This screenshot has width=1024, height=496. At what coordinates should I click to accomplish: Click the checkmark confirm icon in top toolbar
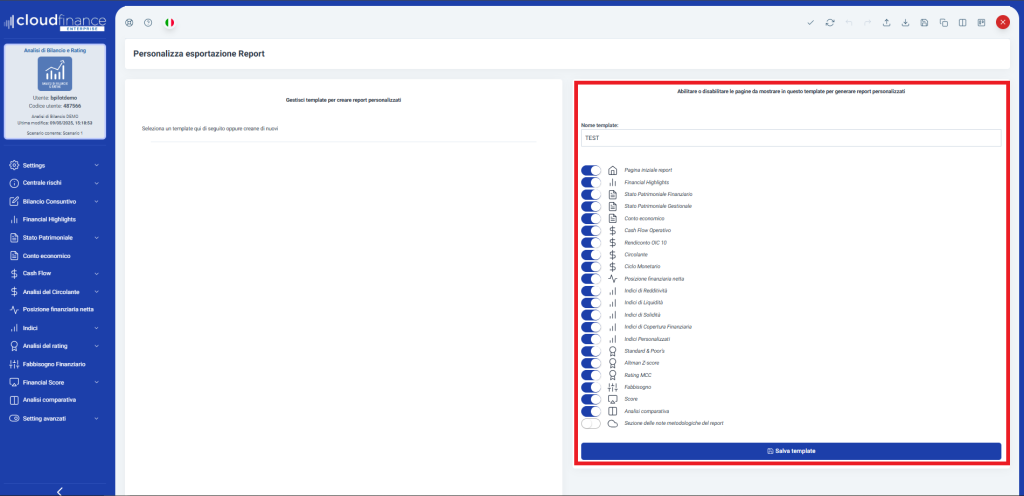point(810,22)
